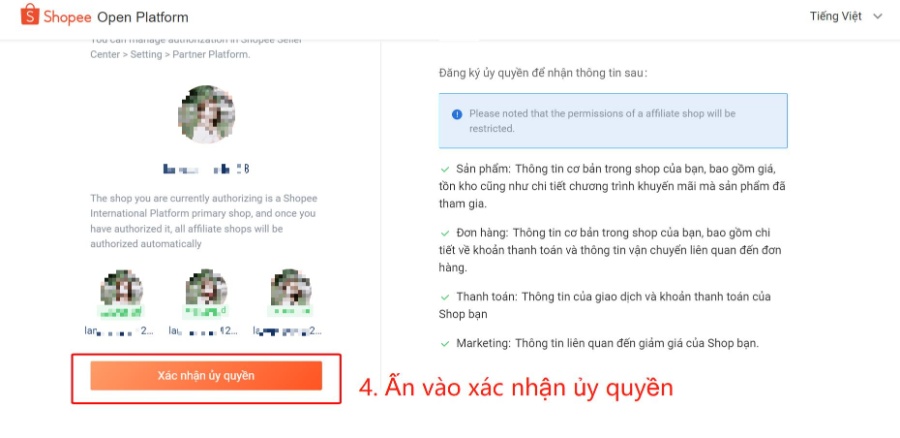Click the primary shop's round avatar

pyautogui.click(x=206, y=114)
